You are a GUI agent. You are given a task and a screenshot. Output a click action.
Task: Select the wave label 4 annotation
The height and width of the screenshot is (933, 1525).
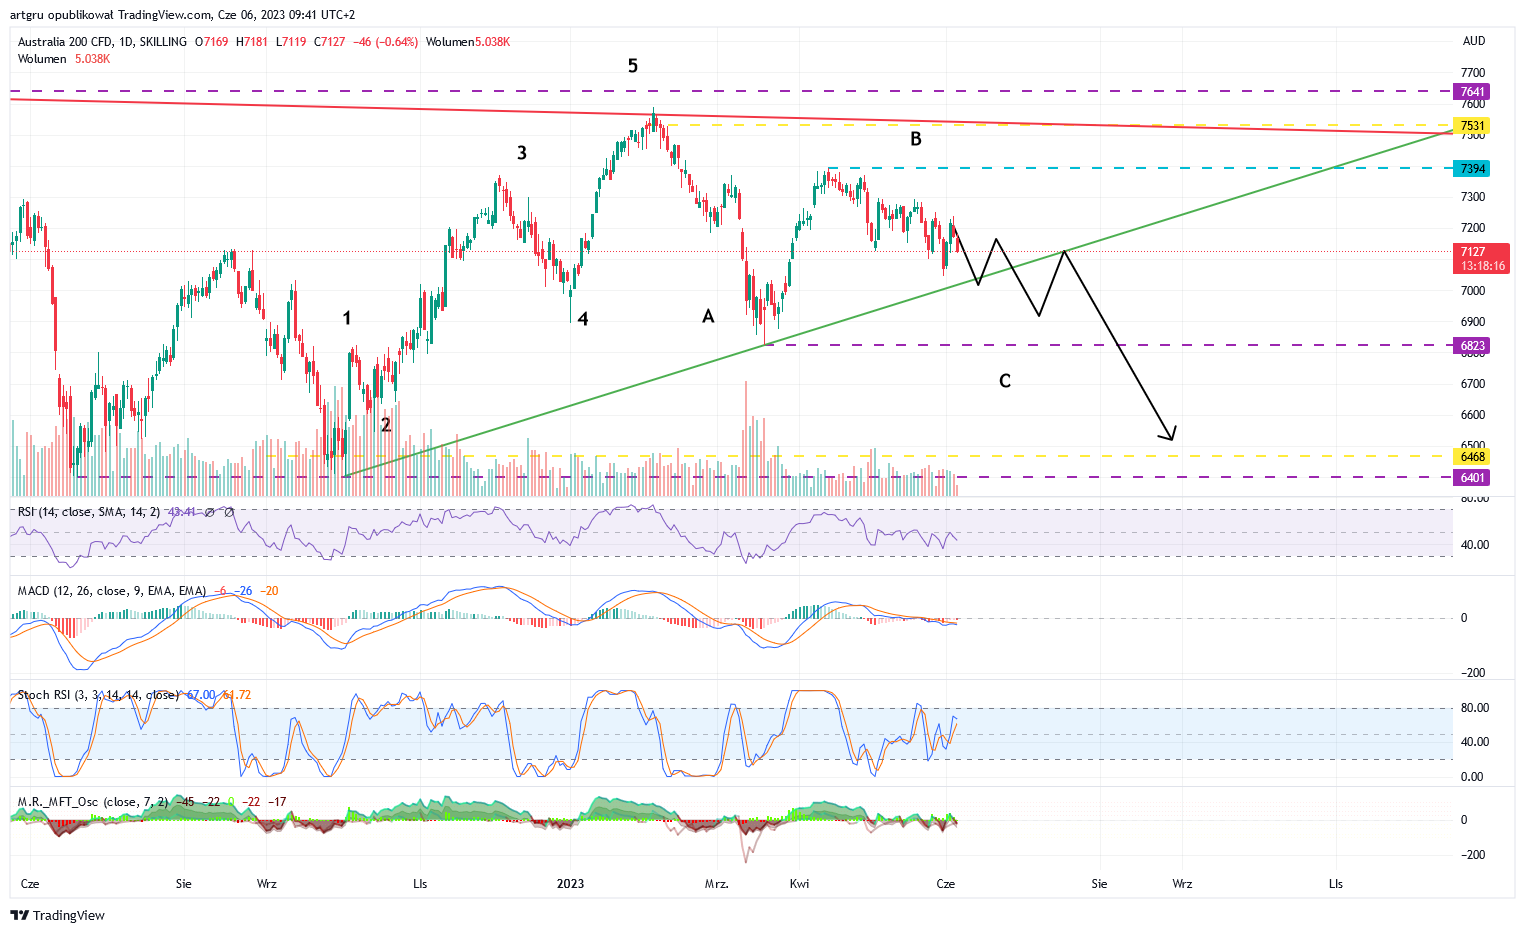(583, 319)
